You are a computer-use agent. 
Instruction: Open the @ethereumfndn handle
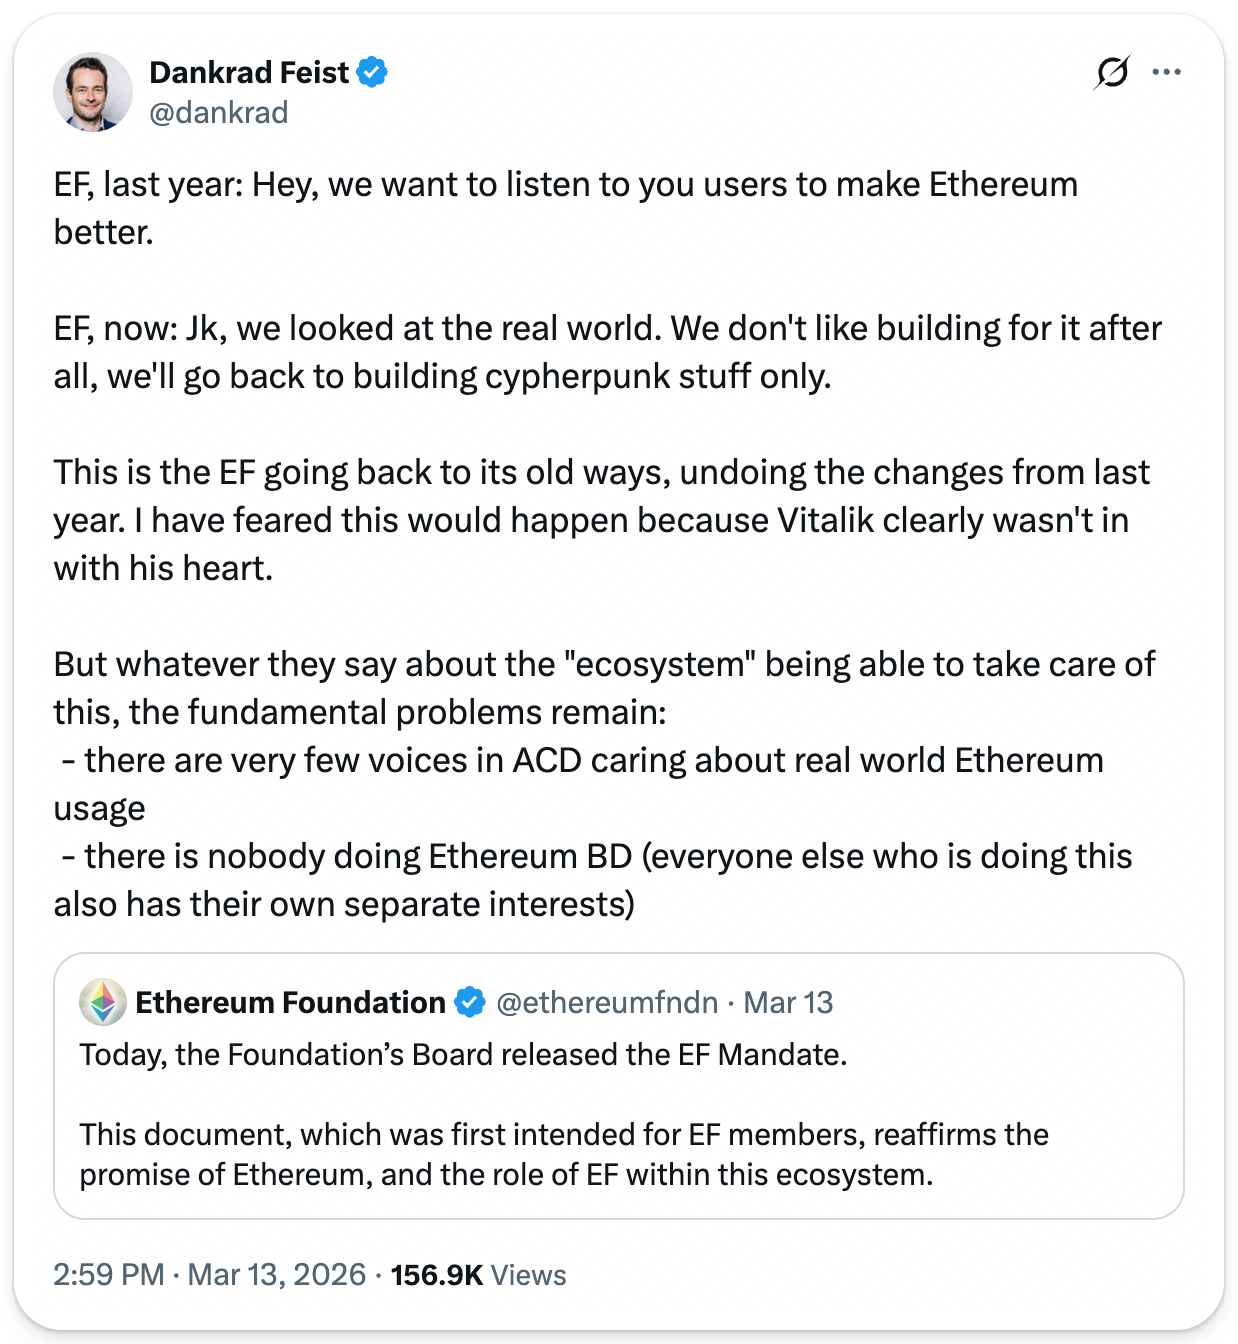[x=607, y=1002]
